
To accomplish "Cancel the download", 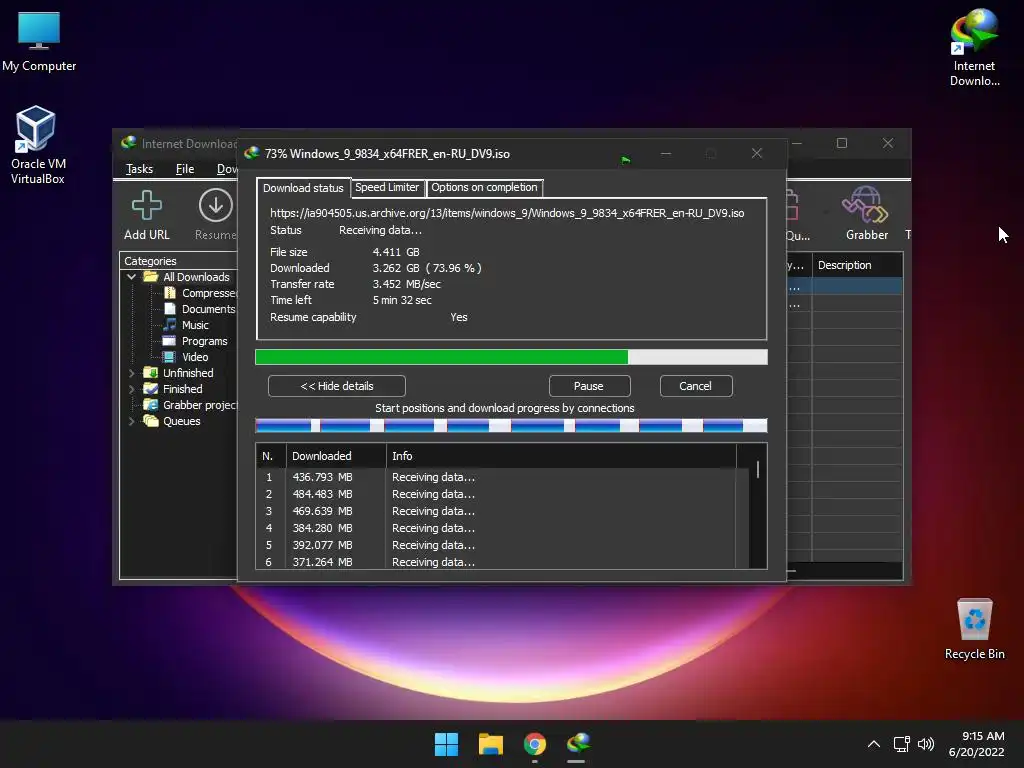I will point(696,386).
